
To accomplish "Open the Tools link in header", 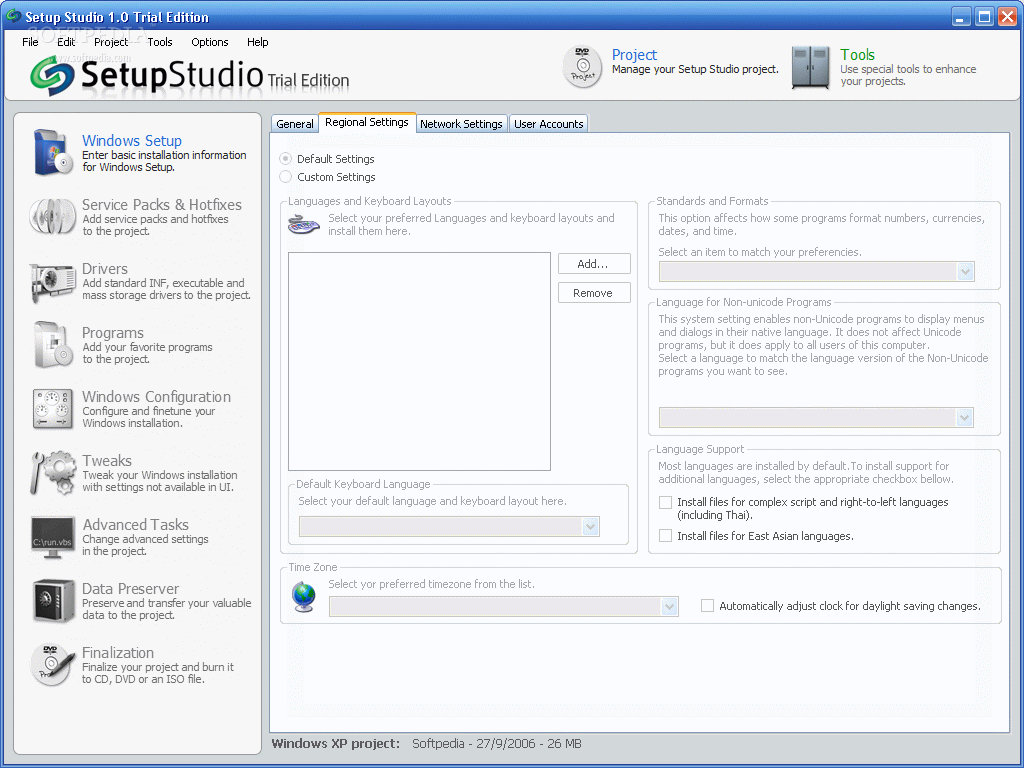I will coord(857,55).
